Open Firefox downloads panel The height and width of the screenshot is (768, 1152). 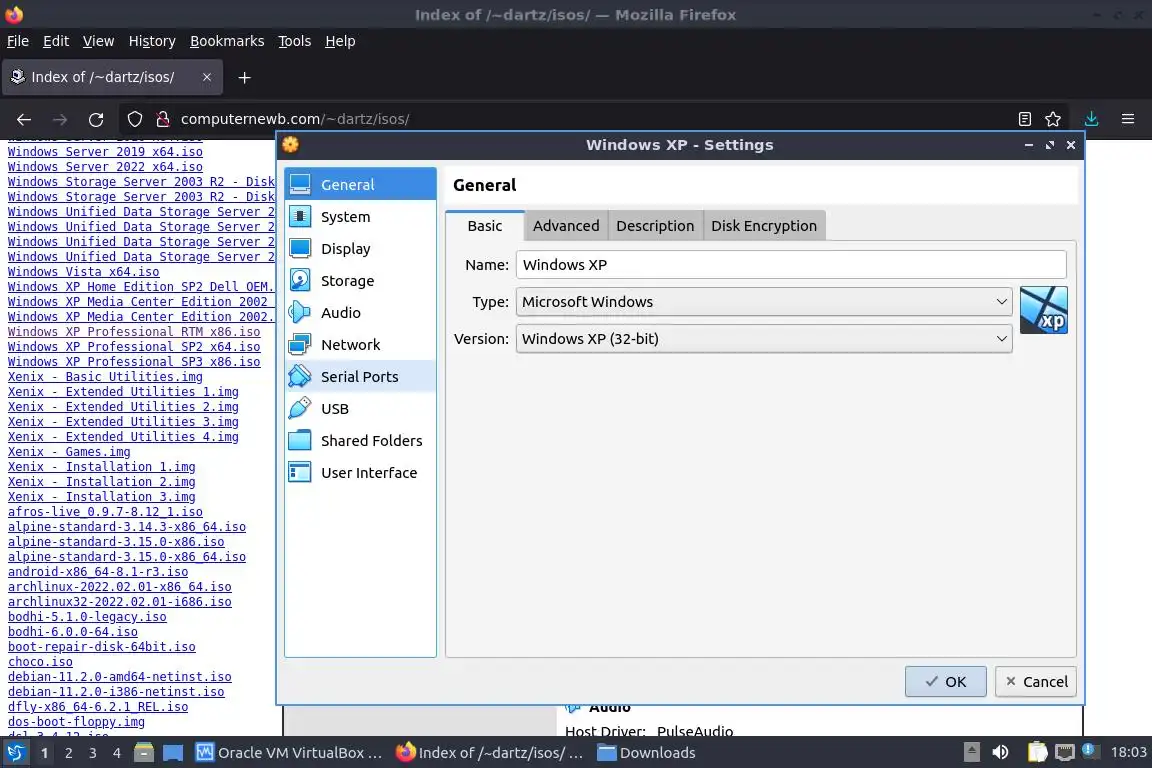click(1092, 119)
